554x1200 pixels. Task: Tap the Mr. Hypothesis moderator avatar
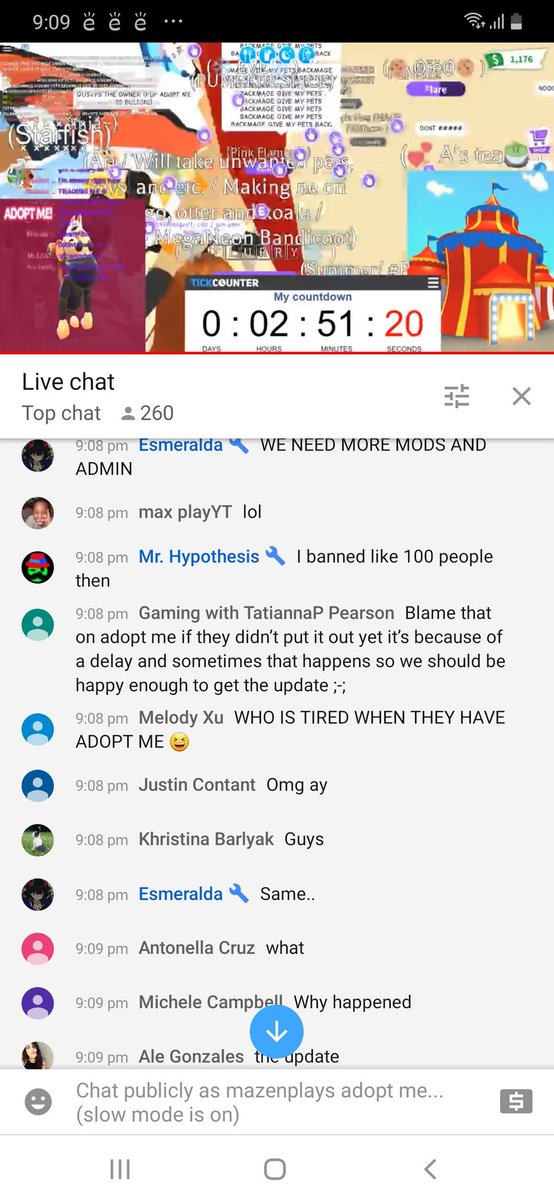pos(38,567)
